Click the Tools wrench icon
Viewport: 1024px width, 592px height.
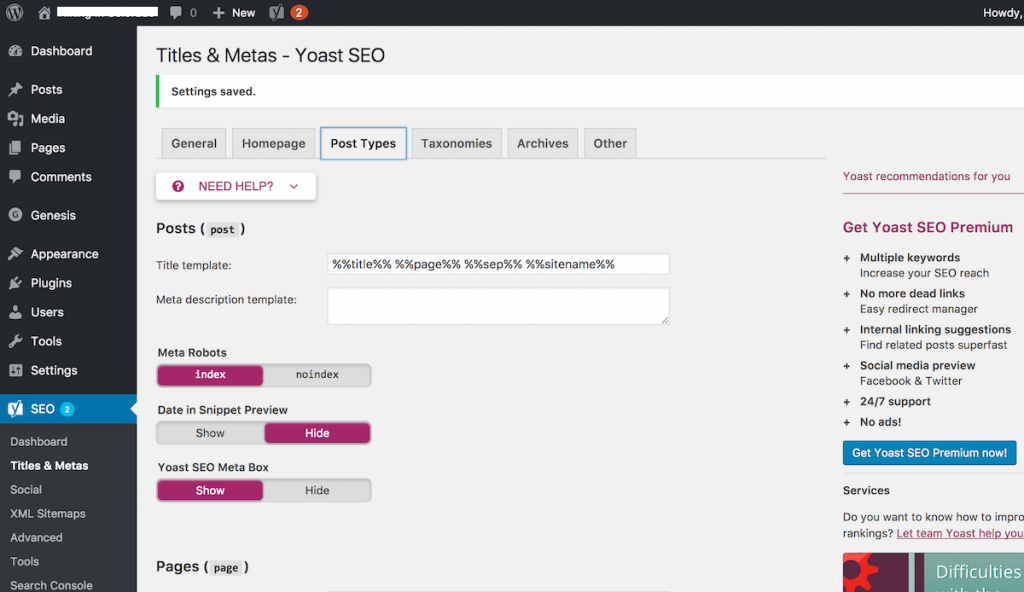coord(16,341)
